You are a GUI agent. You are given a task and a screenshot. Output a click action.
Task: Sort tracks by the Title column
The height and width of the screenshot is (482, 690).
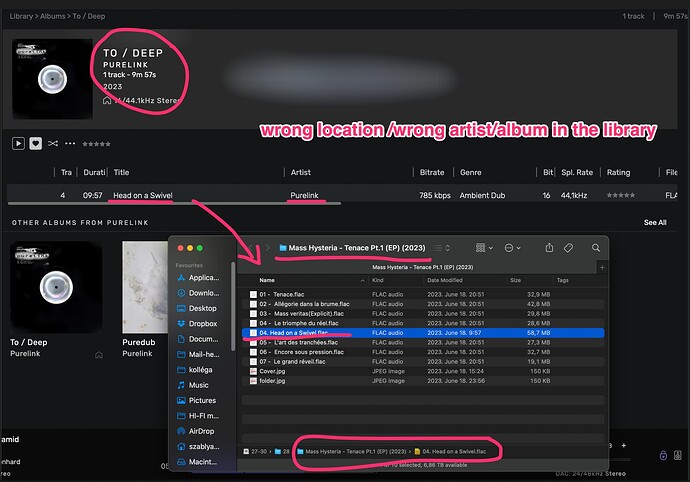[121, 173]
